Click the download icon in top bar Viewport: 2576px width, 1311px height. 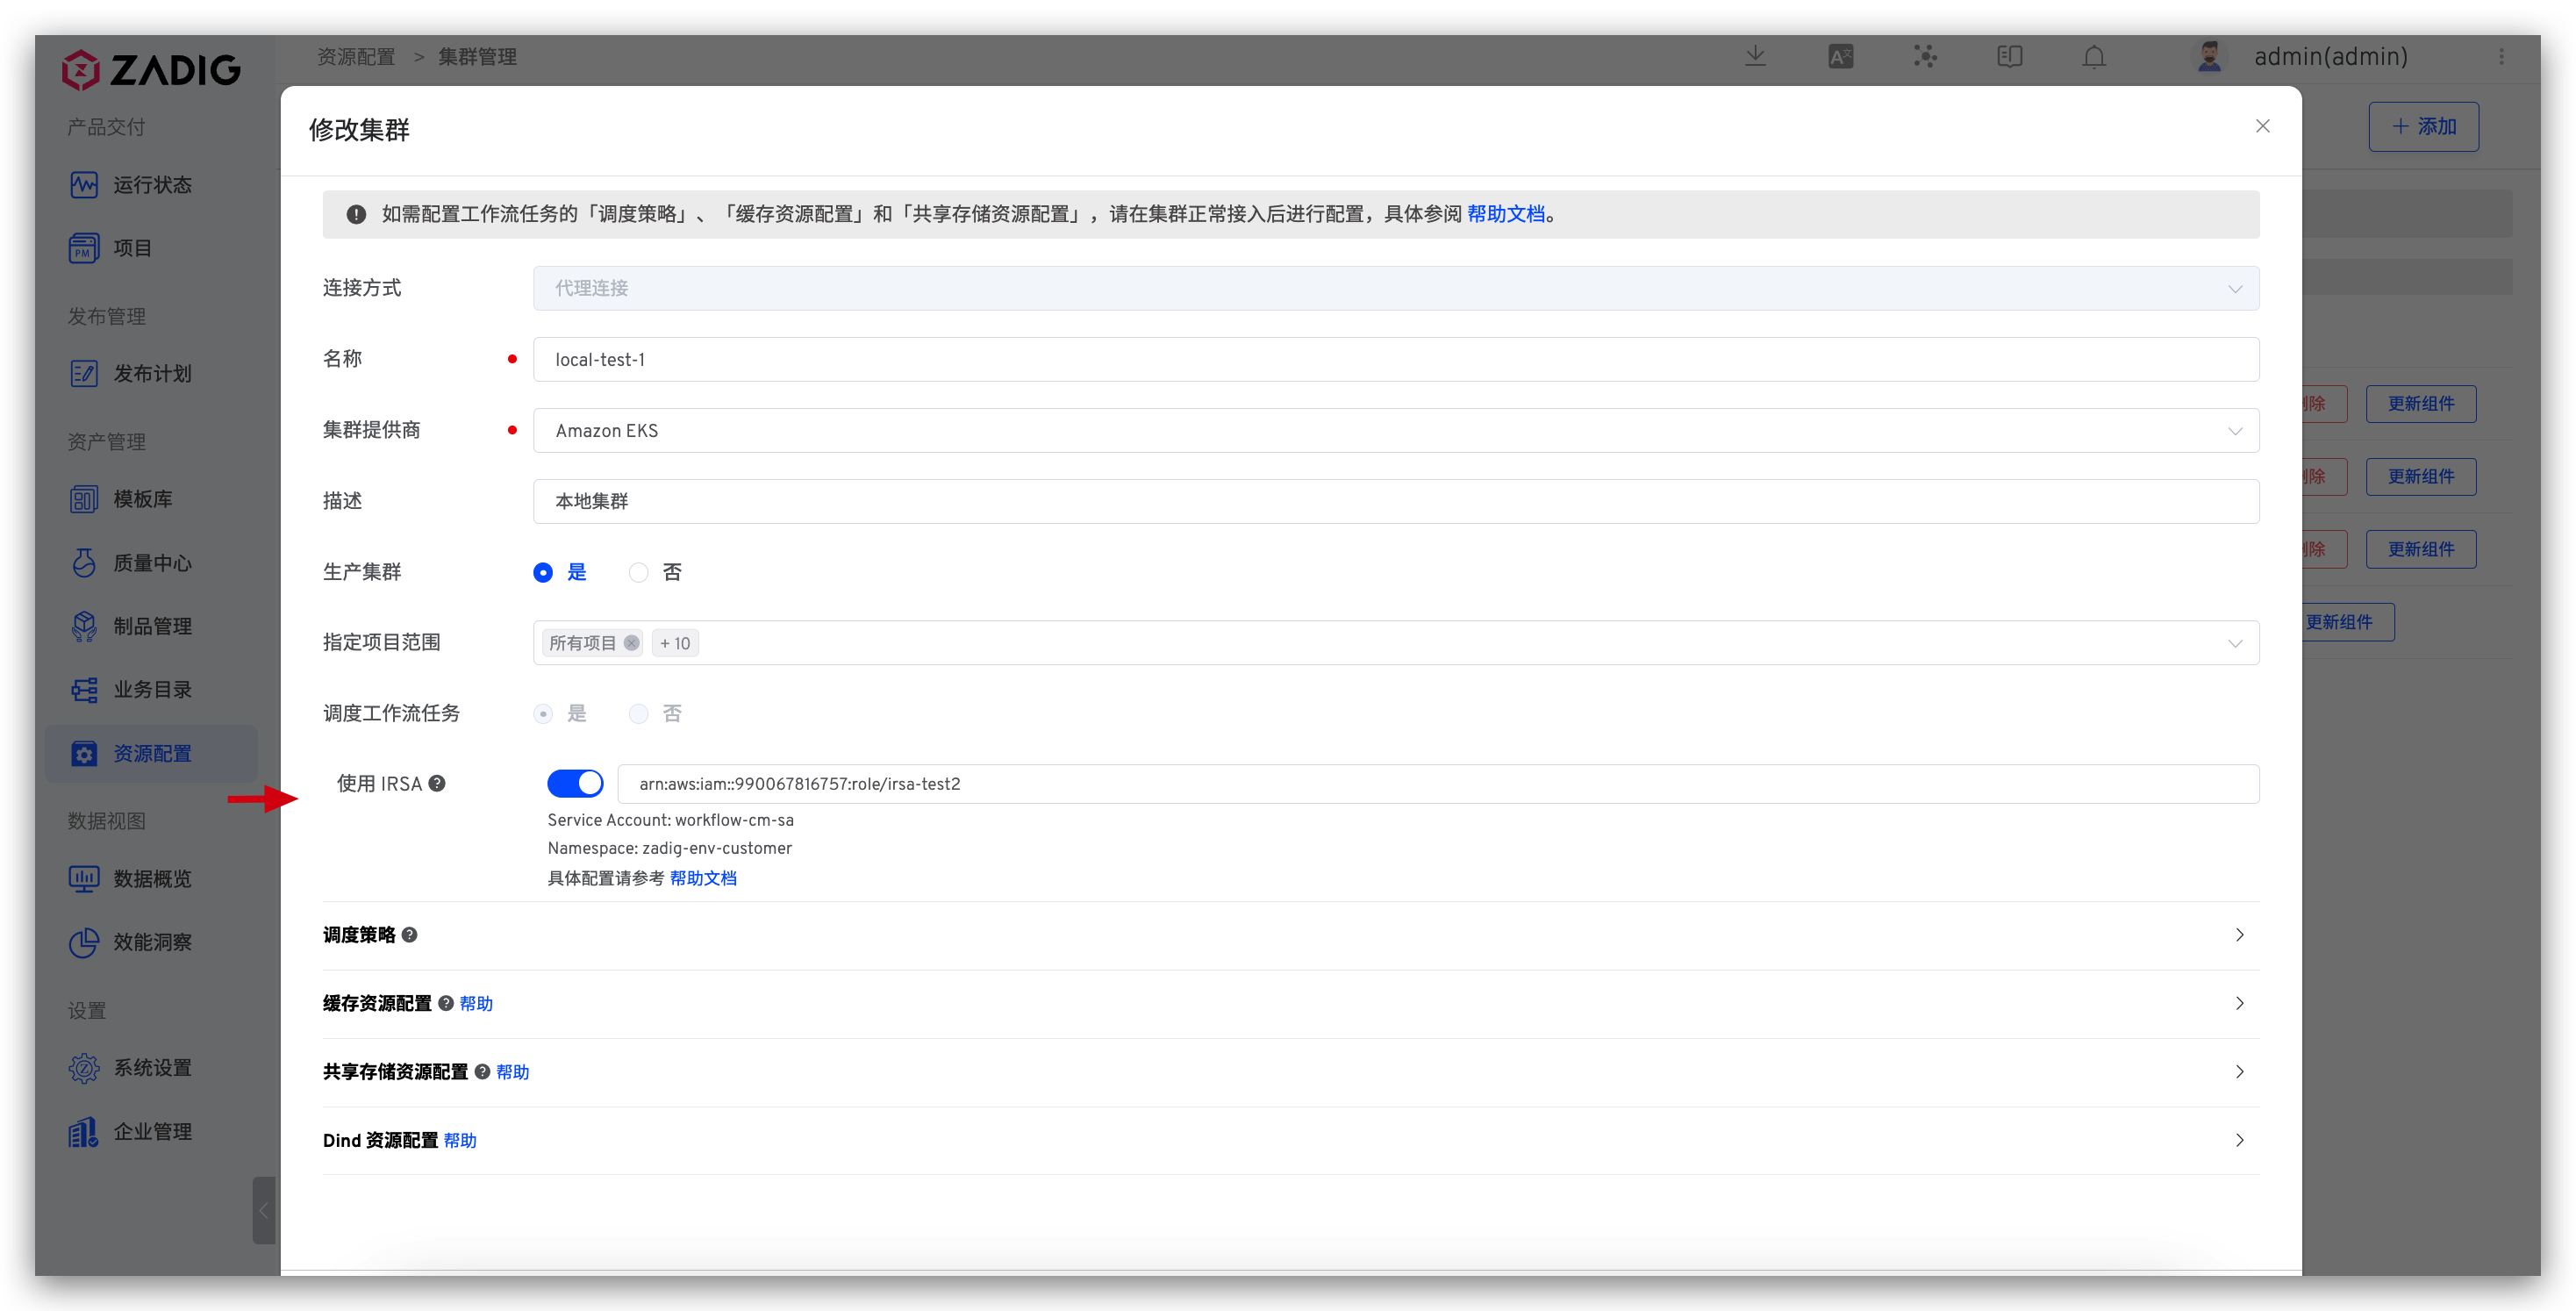pyautogui.click(x=1755, y=56)
